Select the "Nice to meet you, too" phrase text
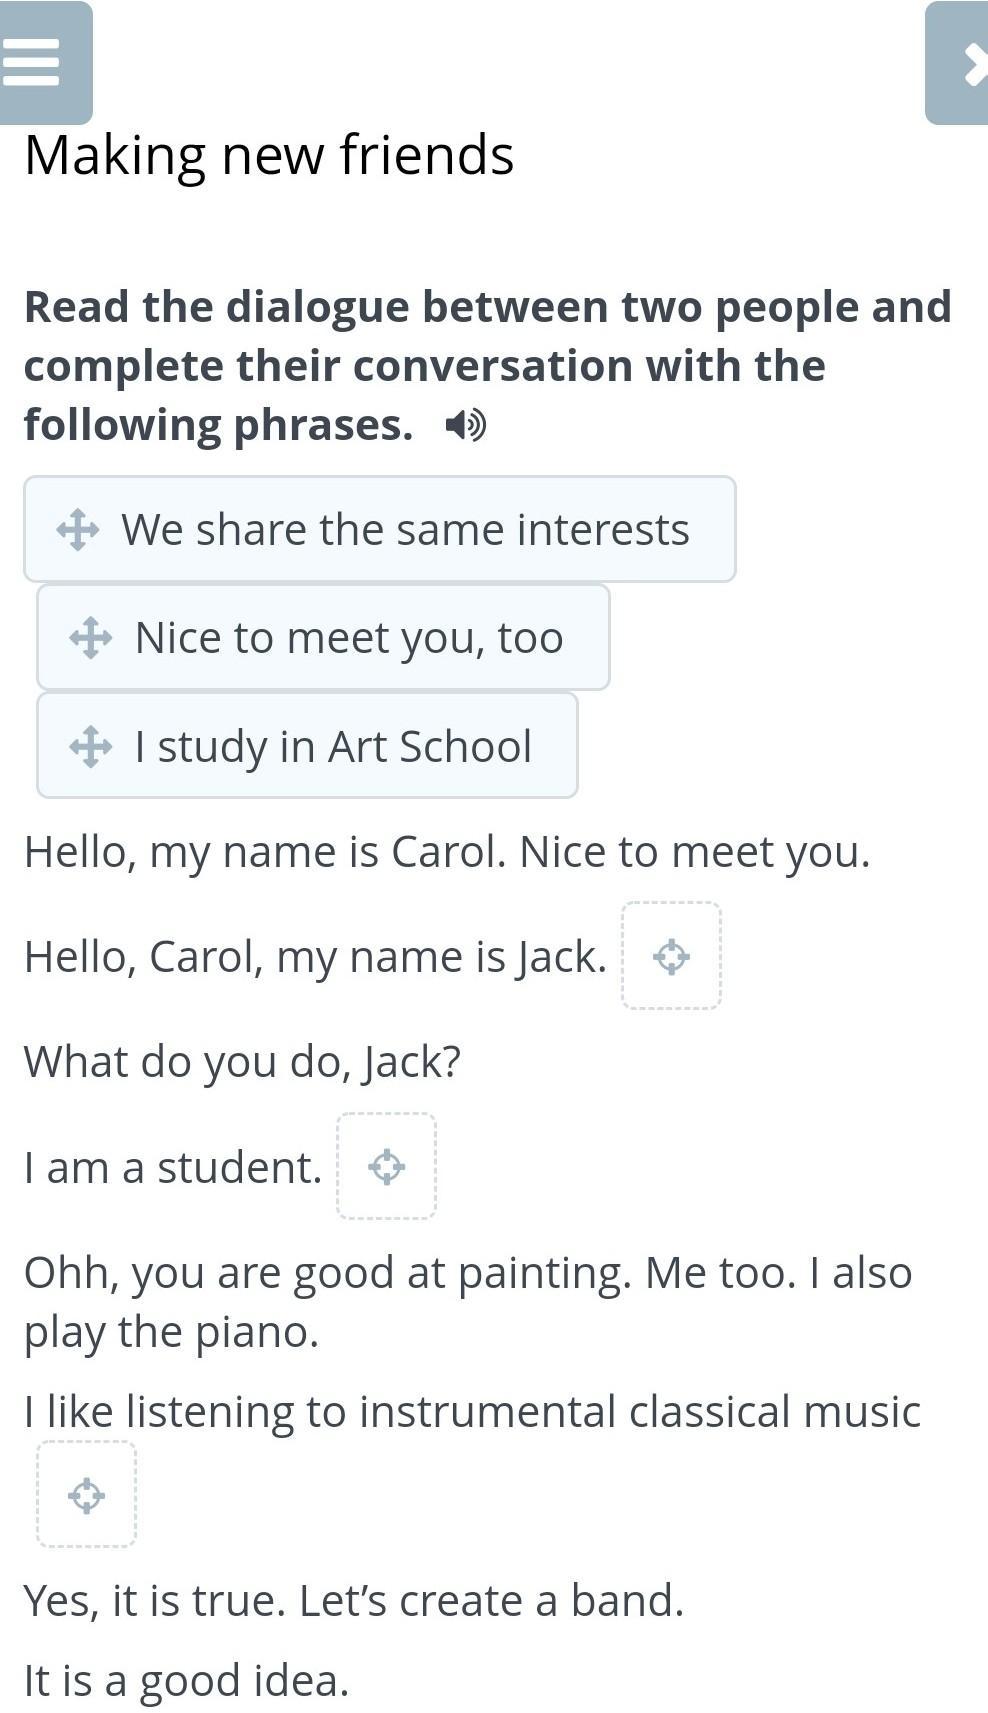988x1713 pixels. point(349,638)
